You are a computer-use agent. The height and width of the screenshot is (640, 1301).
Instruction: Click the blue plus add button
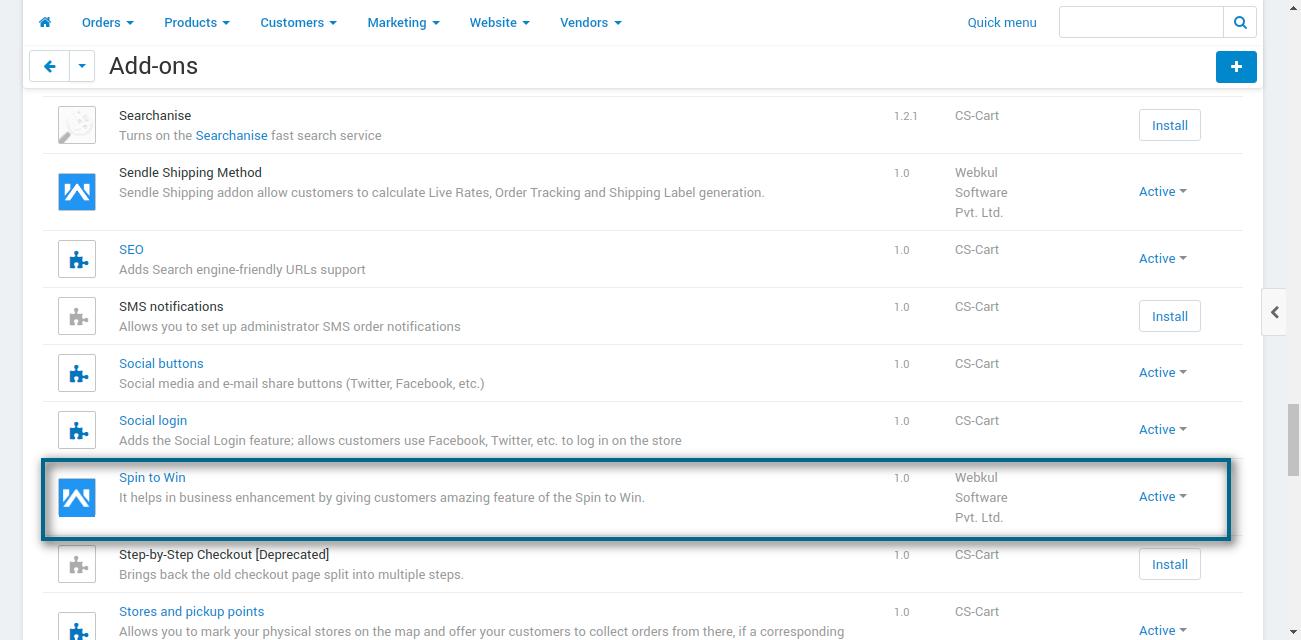point(1236,66)
